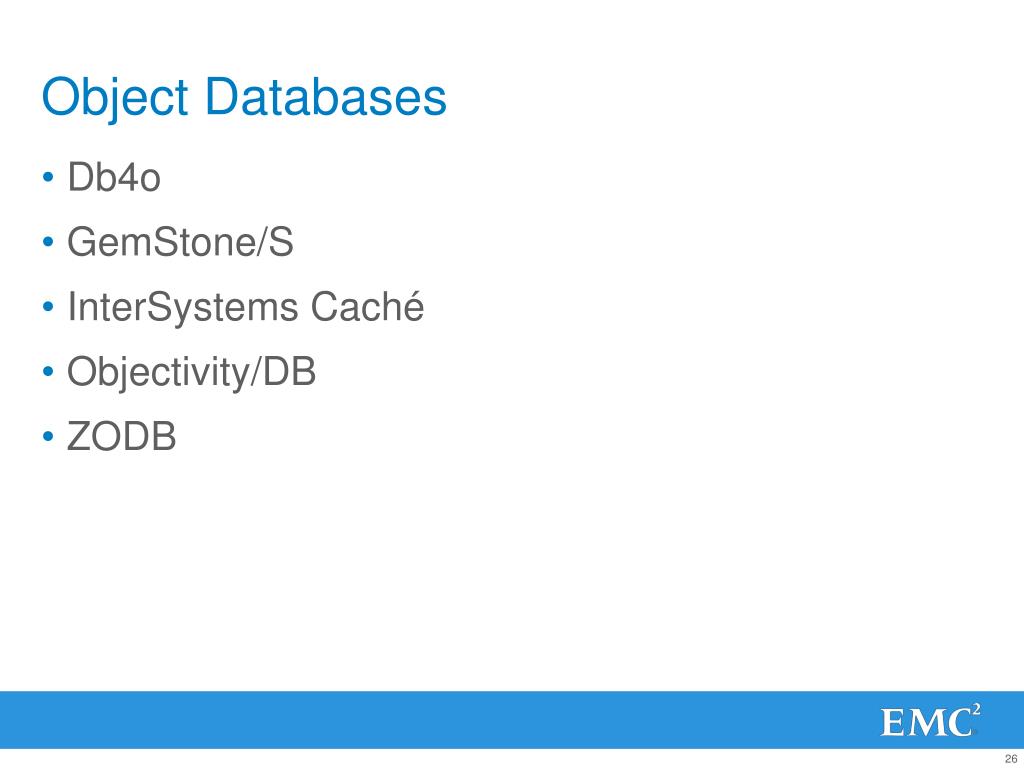Click the bullet dot beside GemStone/S
The height and width of the screenshot is (768, 1024).
(48, 242)
